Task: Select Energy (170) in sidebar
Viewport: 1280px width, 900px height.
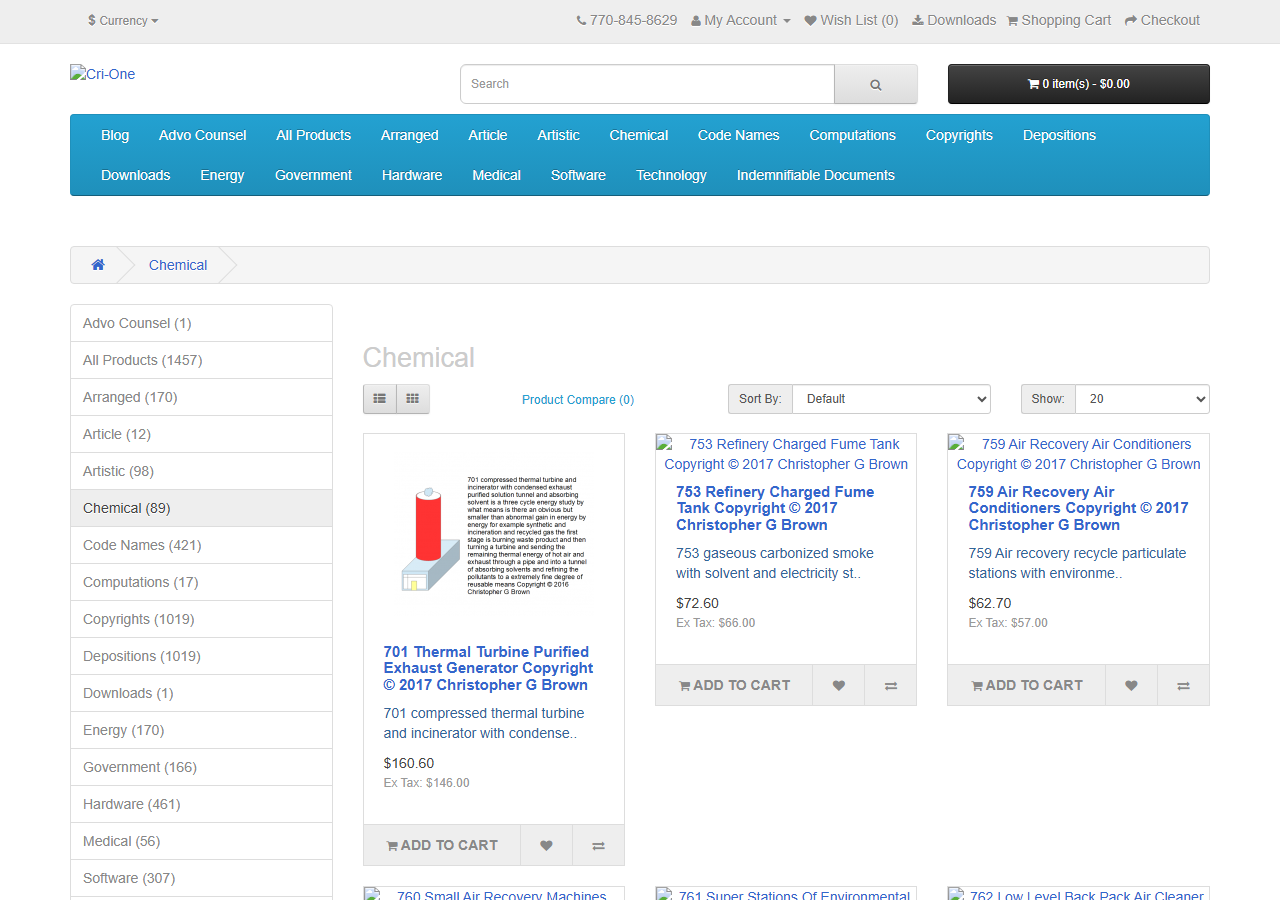Action: tap(201, 730)
